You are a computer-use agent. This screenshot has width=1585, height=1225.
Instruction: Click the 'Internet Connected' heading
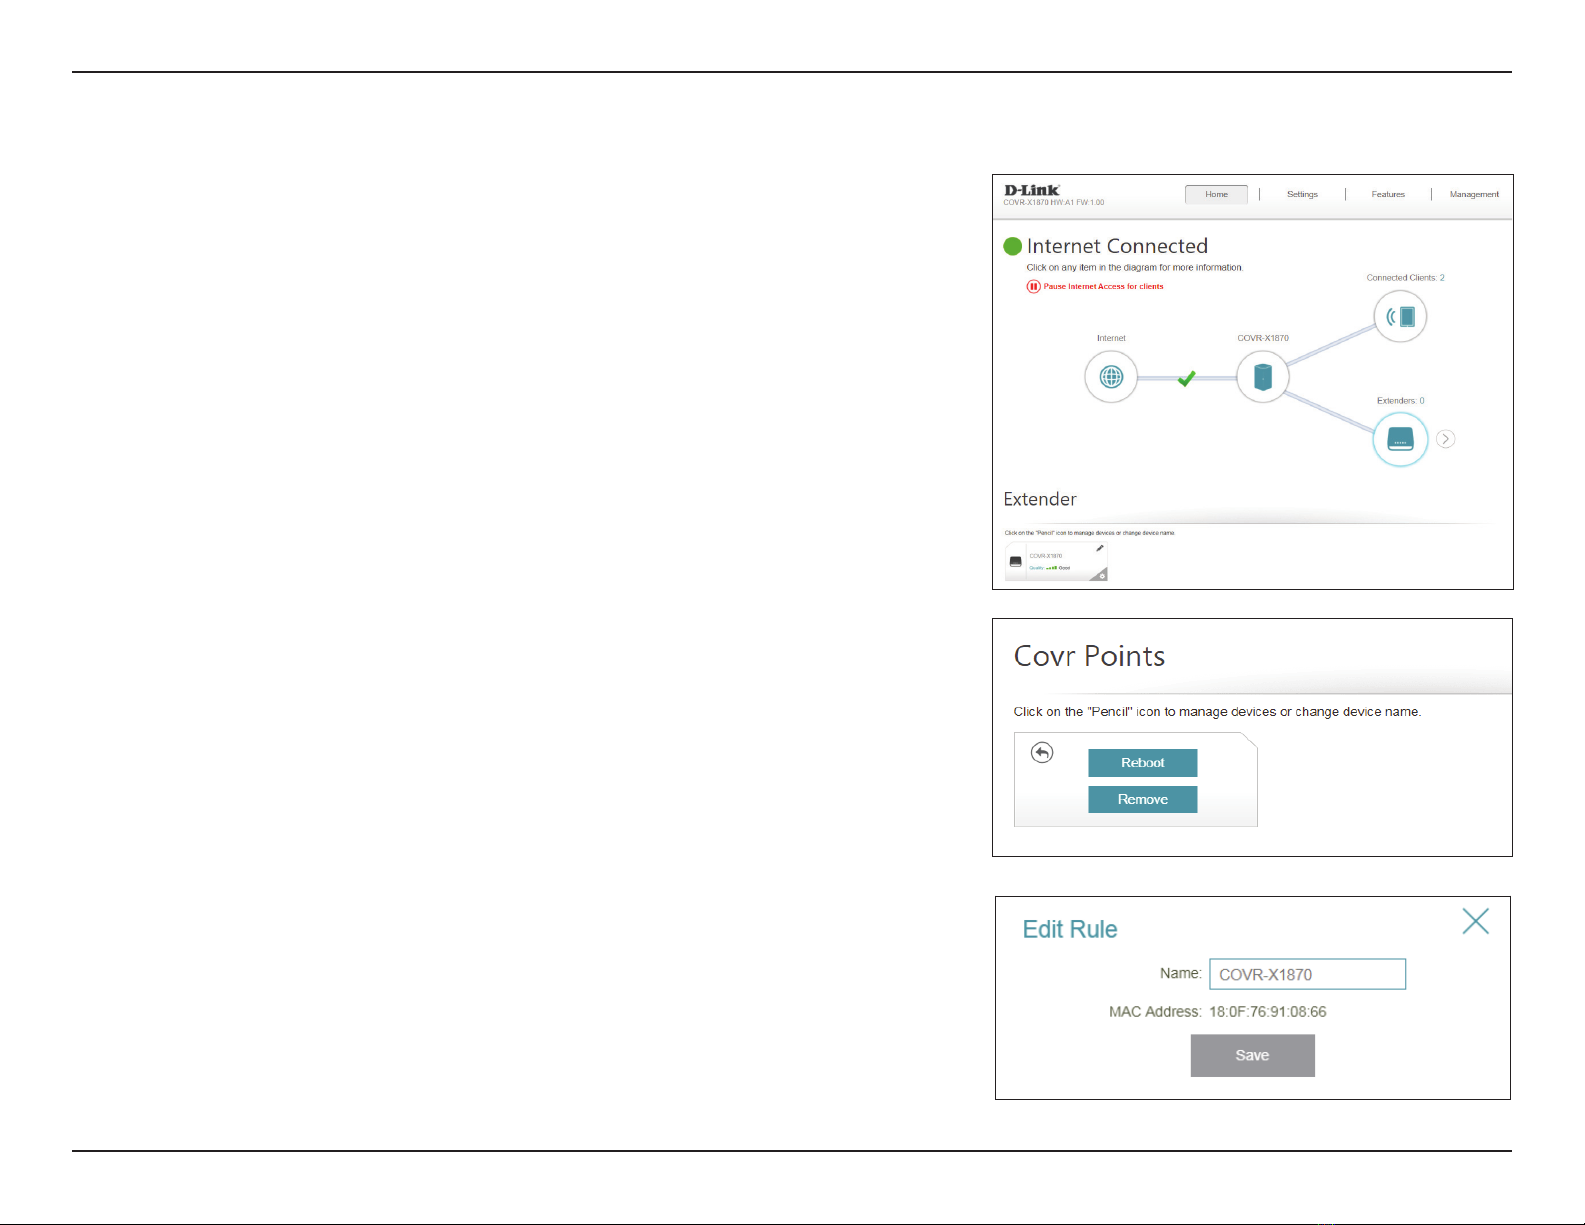(1117, 246)
